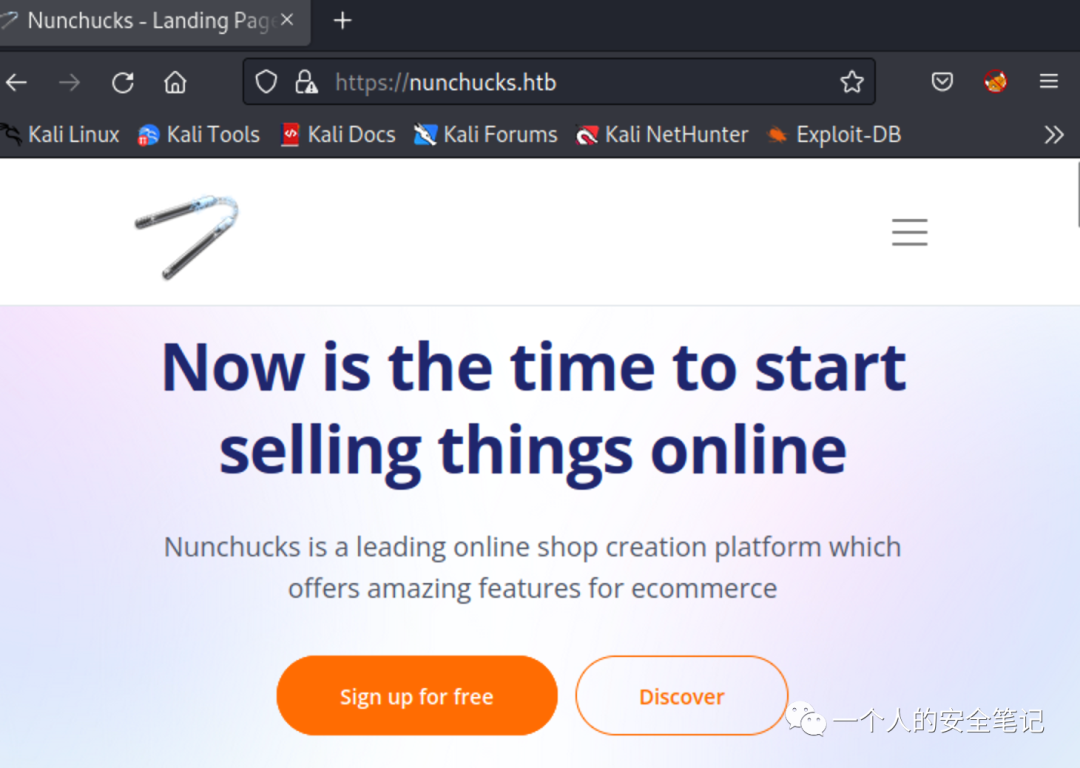Viewport: 1080px width, 768px height.
Task: Show more bookmarks with the chevron
Action: click(x=1053, y=134)
